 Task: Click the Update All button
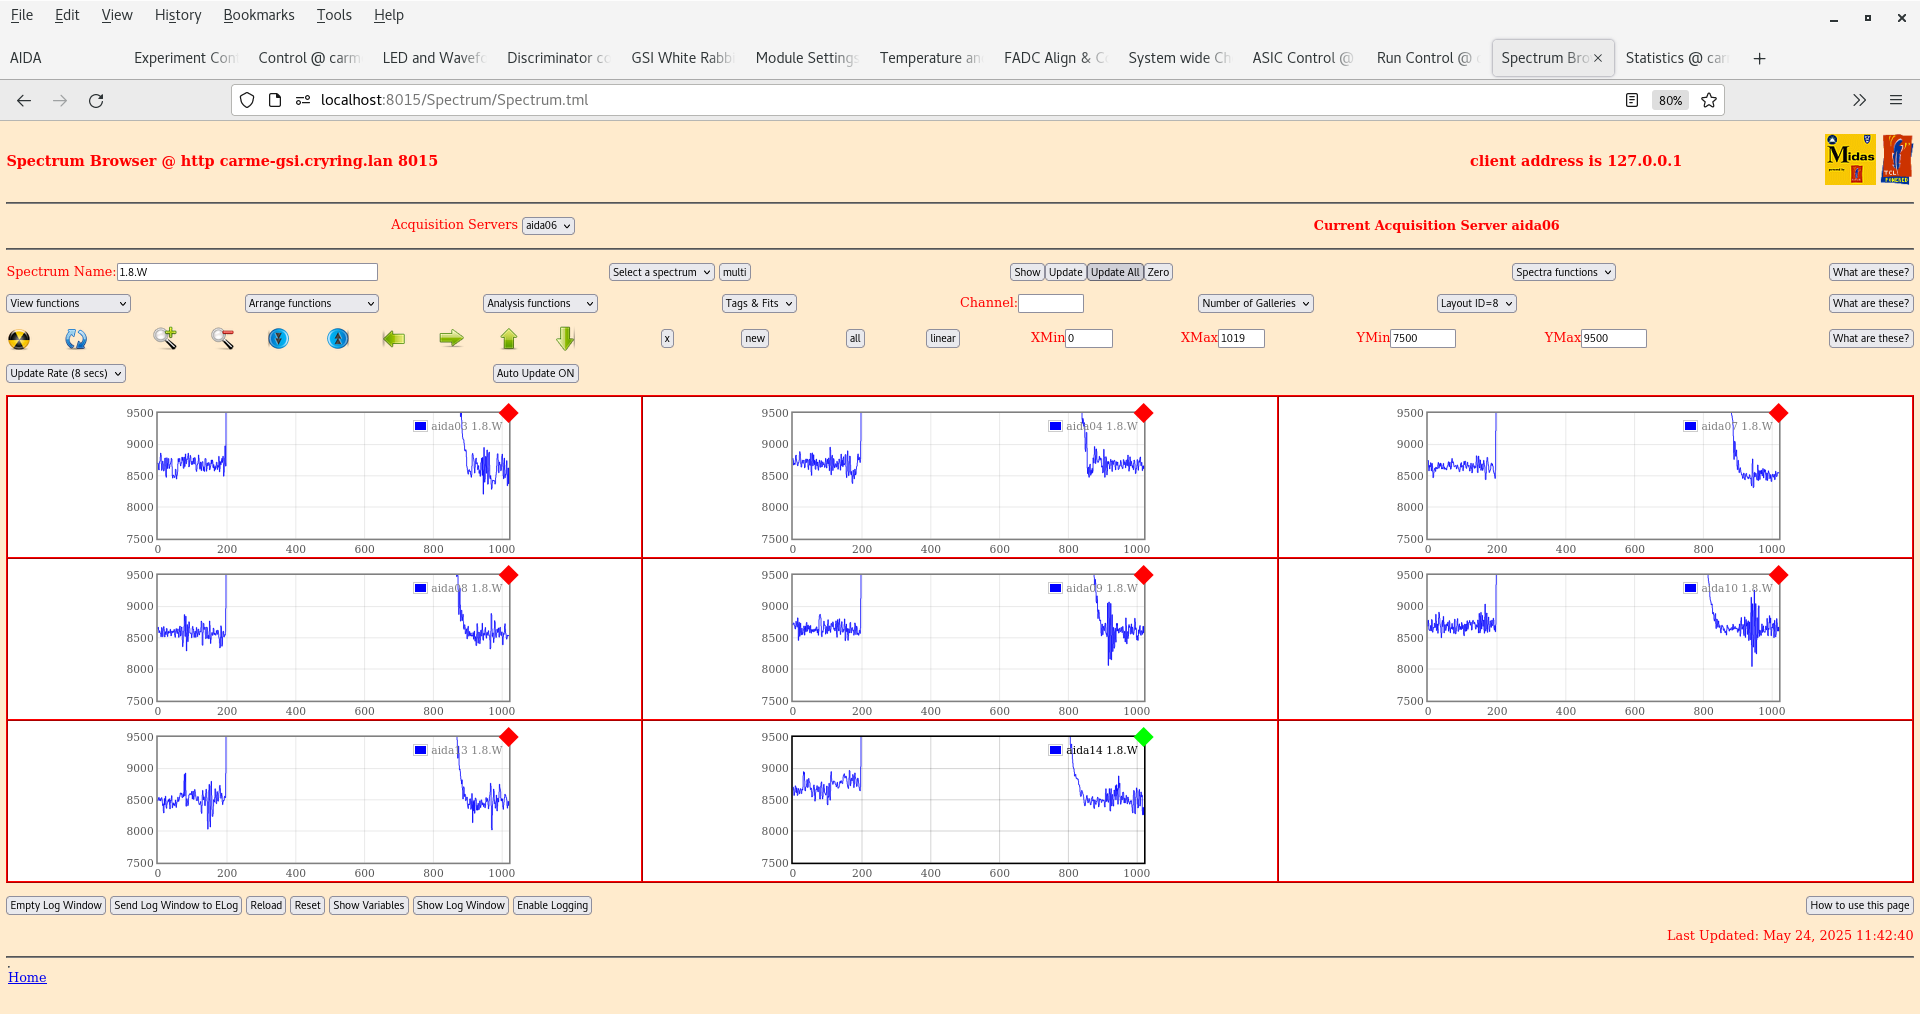pyautogui.click(x=1114, y=271)
